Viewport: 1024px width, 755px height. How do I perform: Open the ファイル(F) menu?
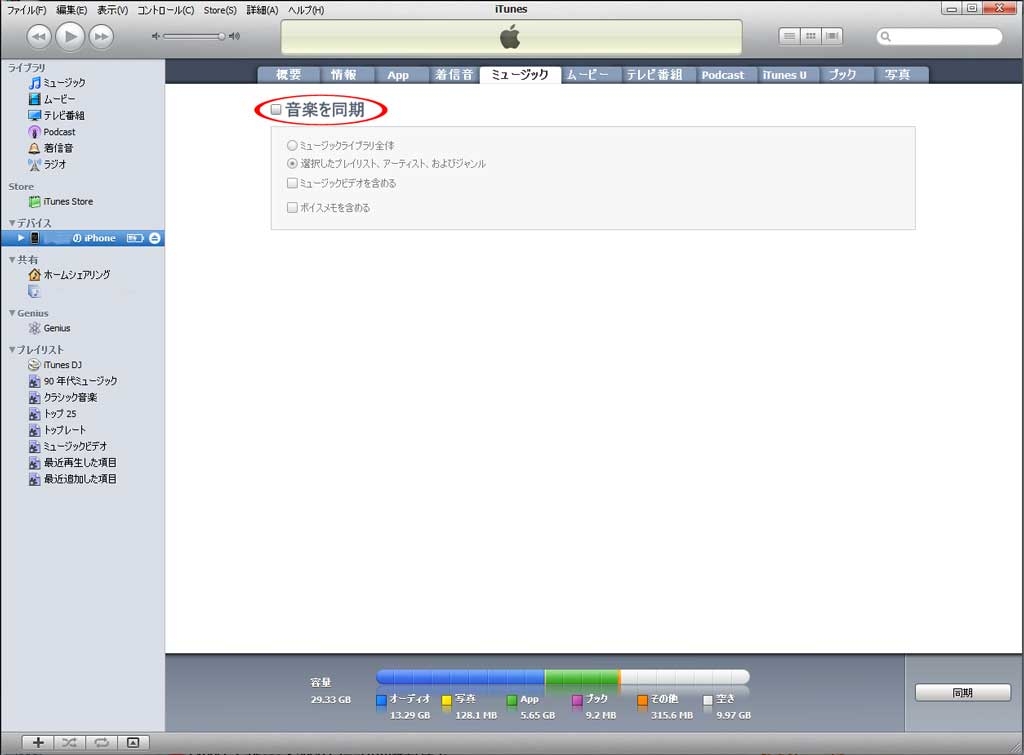27,10
